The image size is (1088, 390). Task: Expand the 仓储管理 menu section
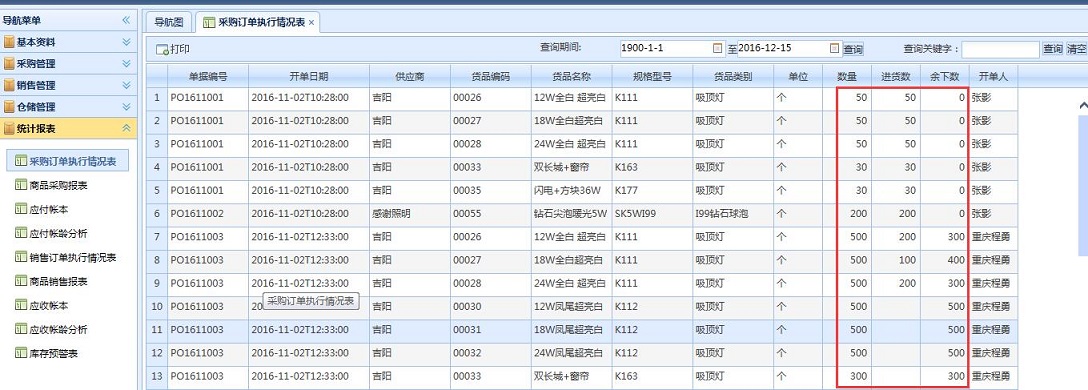pyautogui.click(x=69, y=108)
